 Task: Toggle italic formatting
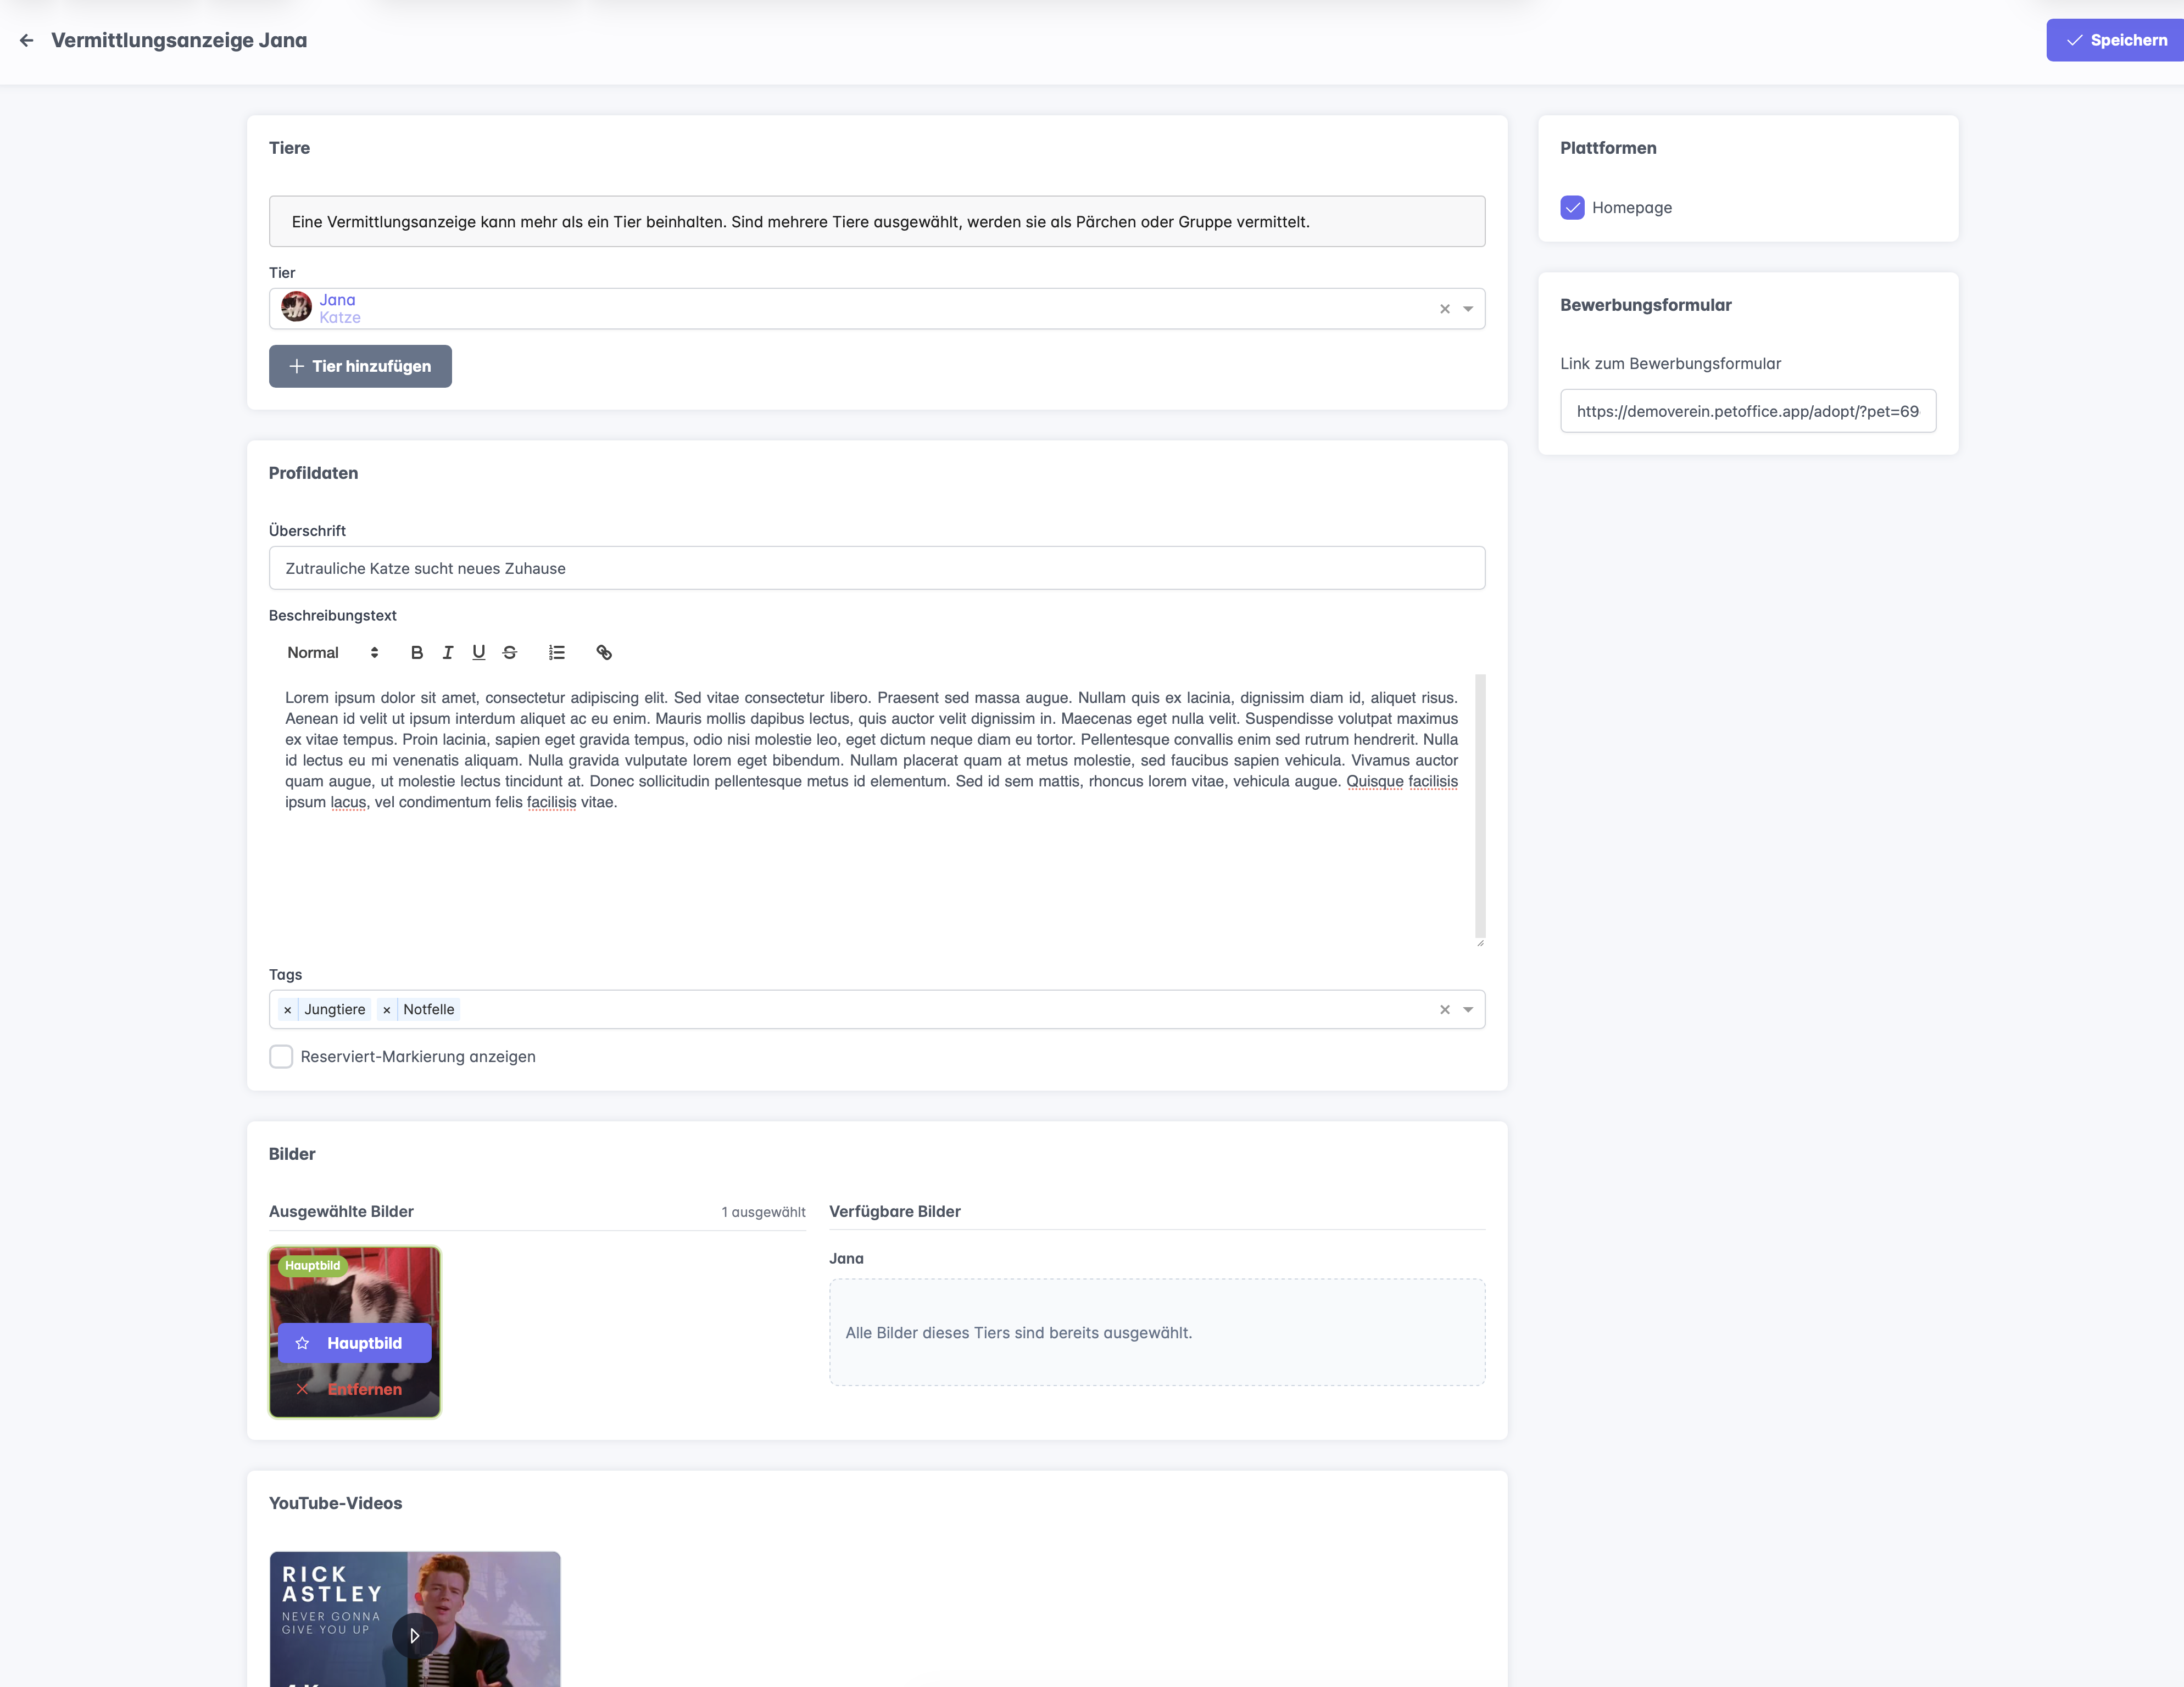(448, 652)
